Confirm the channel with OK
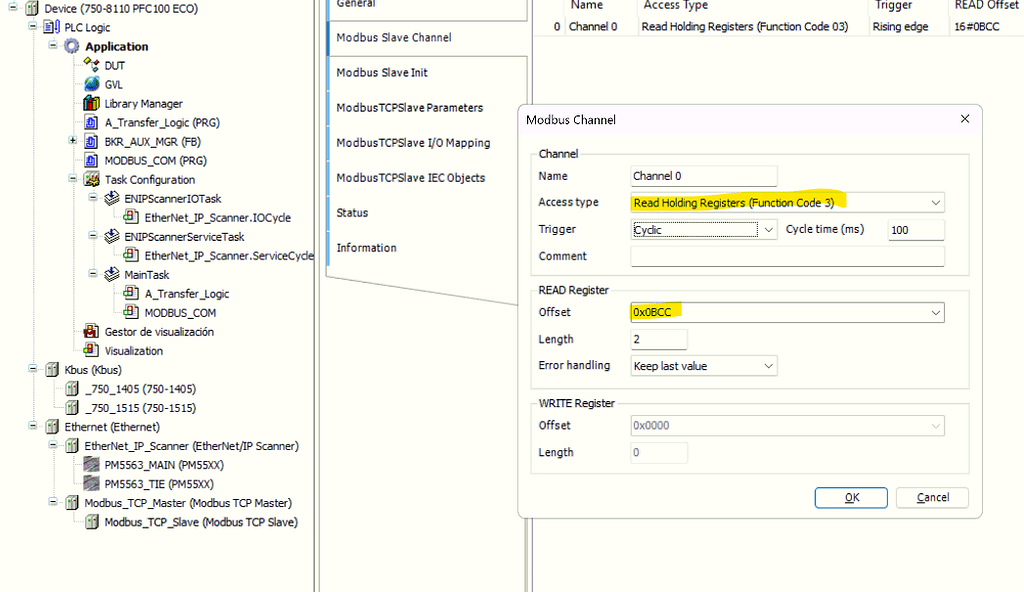Image resolution: width=1024 pixels, height=592 pixels. click(x=851, y=497)
